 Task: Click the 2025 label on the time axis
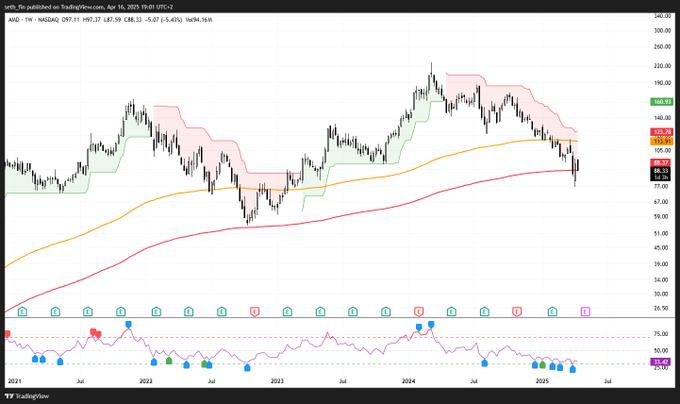click(542, 381)
